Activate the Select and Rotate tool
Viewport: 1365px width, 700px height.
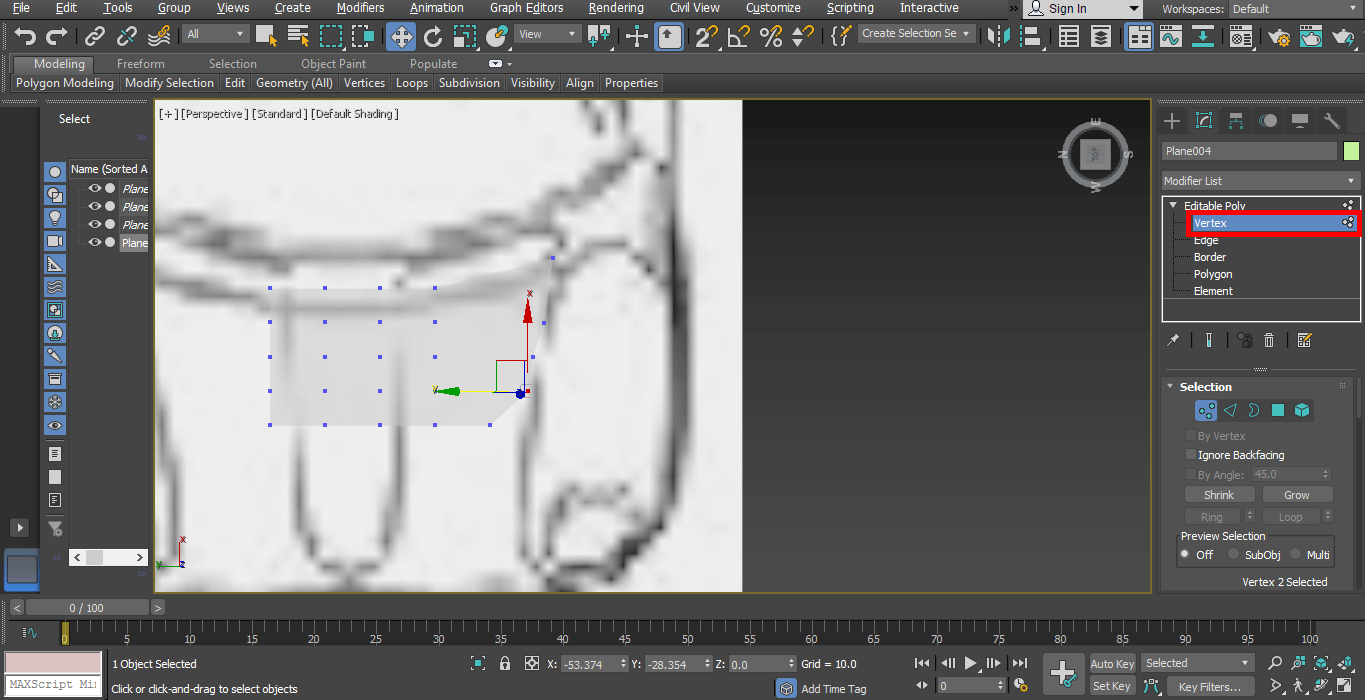coord(432,36)
